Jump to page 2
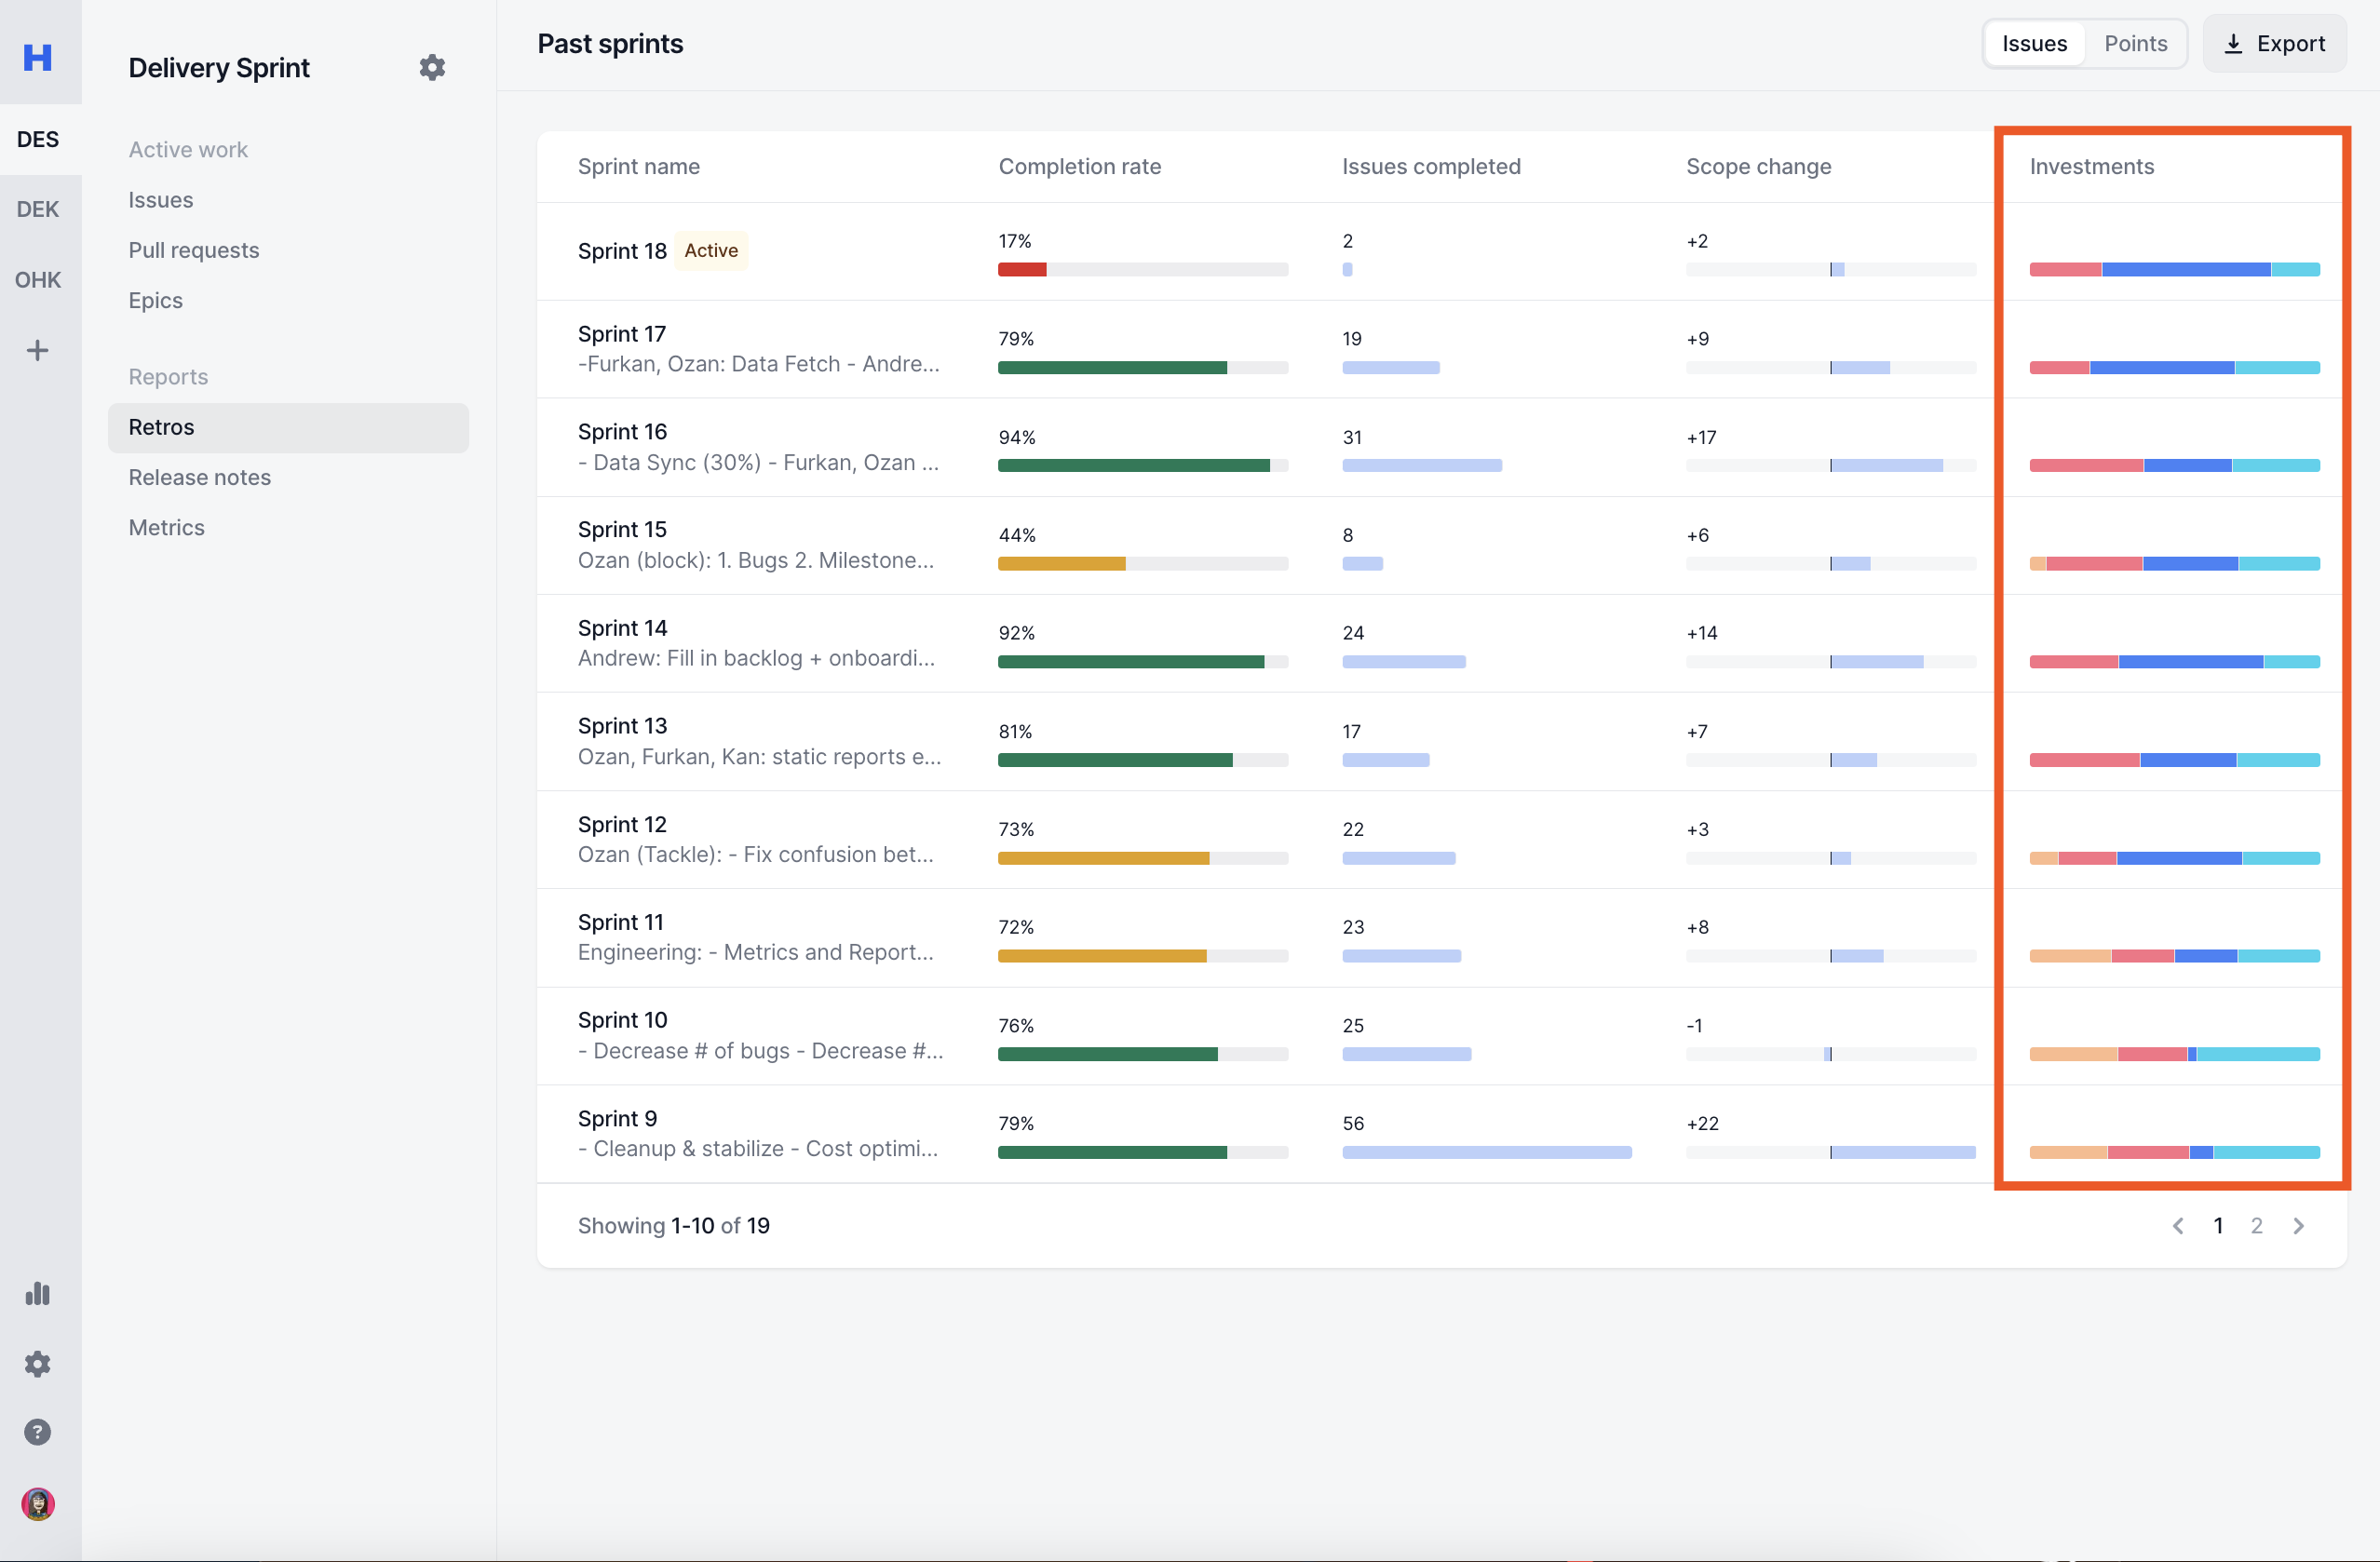Image resolution: width=2380 pixels, height=1562 pixels. coord(2256,1226)
